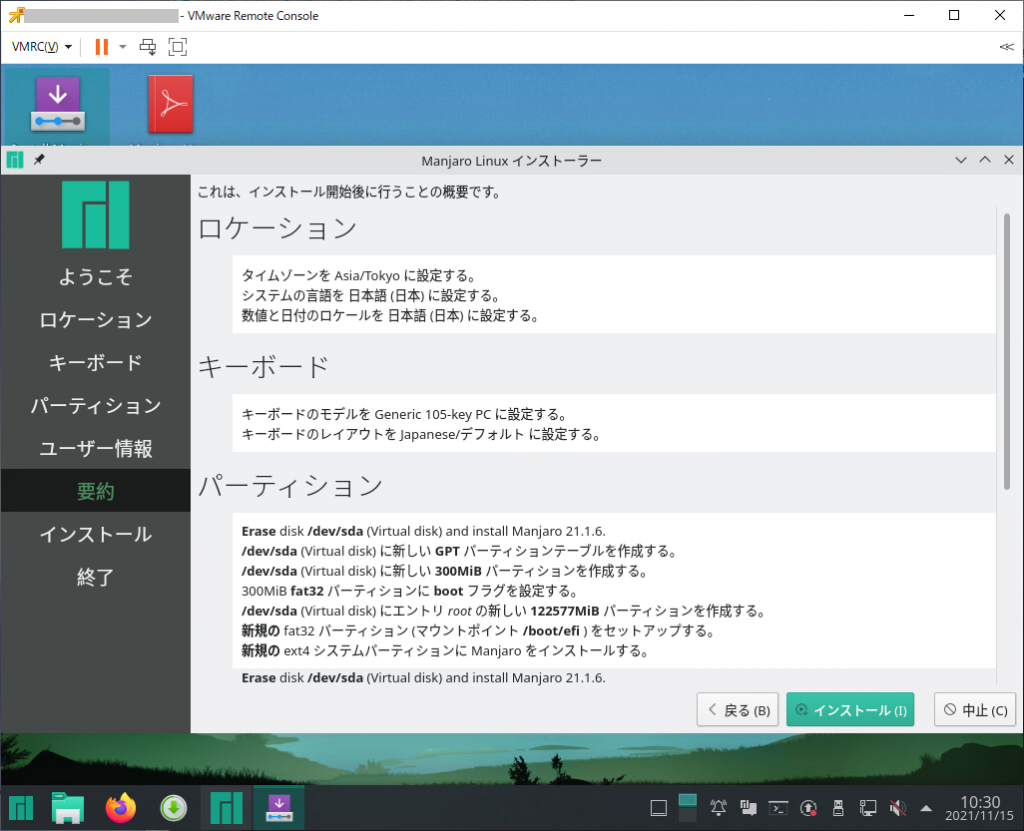Go back with the 戻る (B) button
The image size is (1024, 831).
(x=738, y=710)
